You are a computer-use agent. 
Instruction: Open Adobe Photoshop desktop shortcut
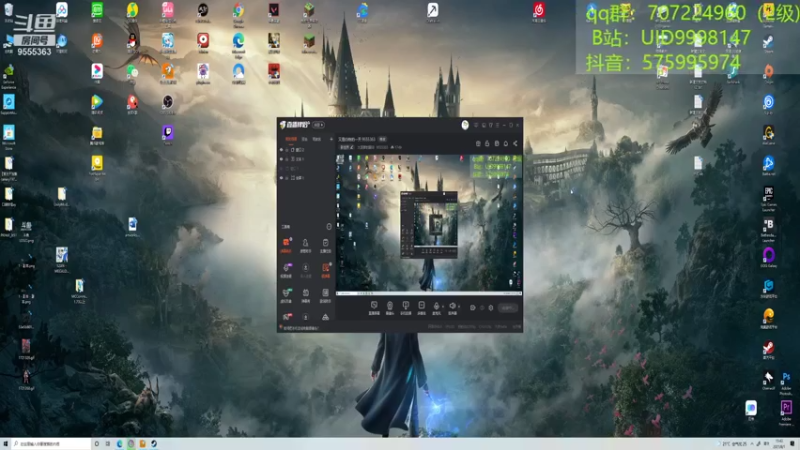coord(786,378)
